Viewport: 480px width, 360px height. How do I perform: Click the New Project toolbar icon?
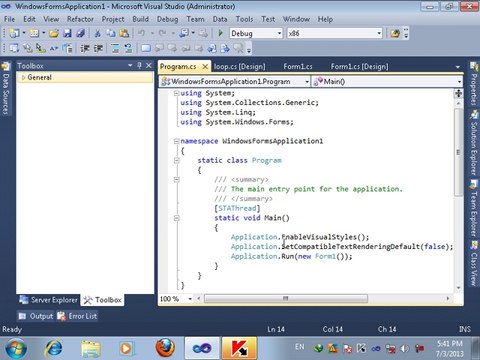14,33
